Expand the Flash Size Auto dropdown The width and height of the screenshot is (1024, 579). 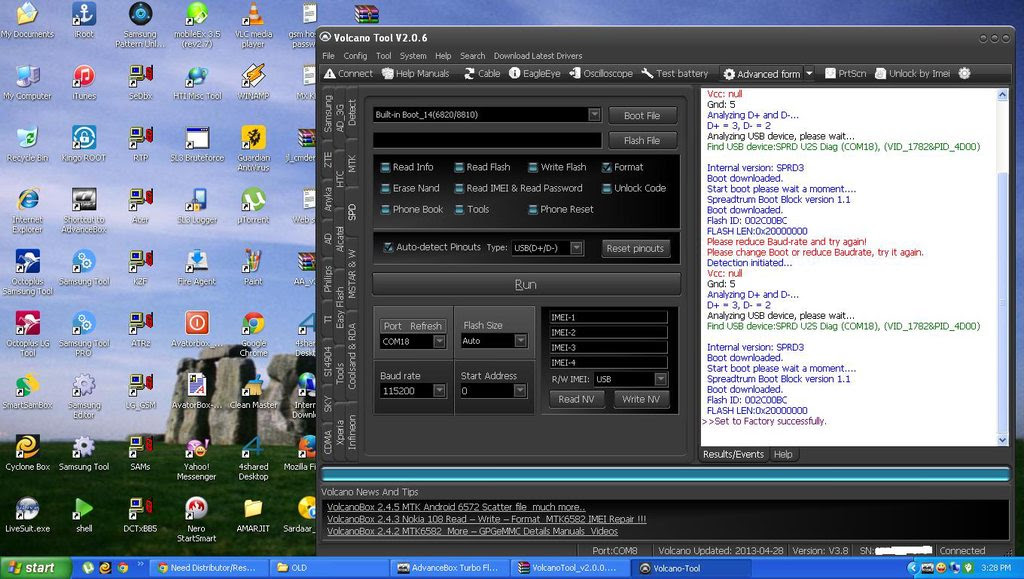(520, 341)
